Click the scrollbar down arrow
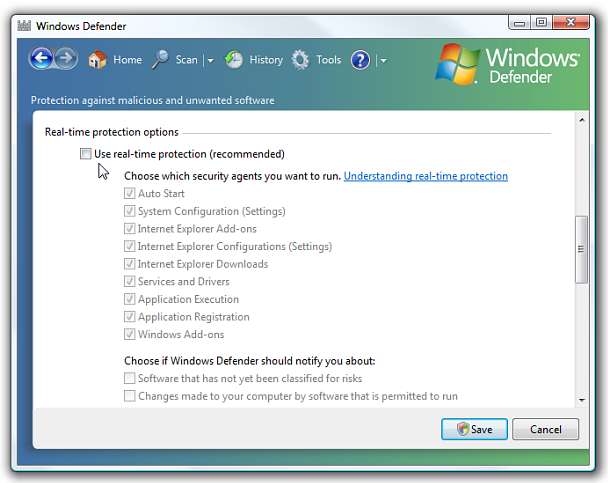The width and height of the screenshot is (608, 483). [582, 400]
